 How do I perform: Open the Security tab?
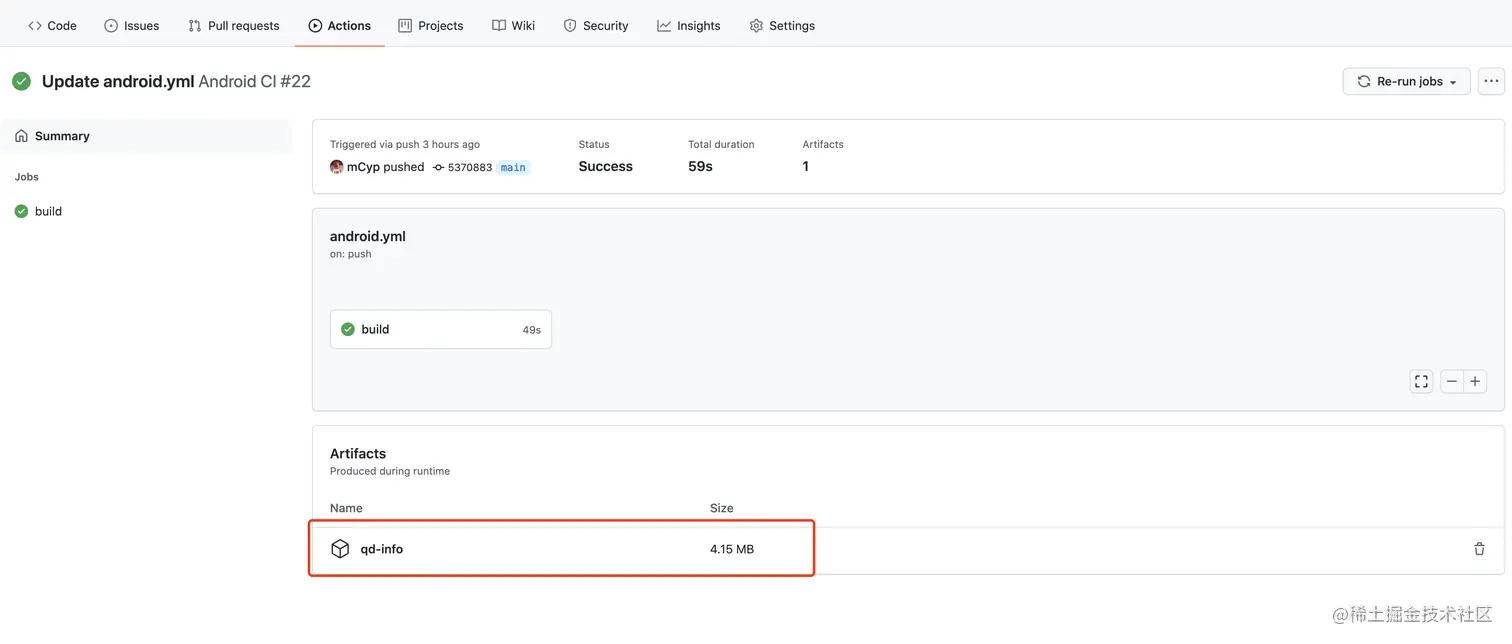pos(596,25)
